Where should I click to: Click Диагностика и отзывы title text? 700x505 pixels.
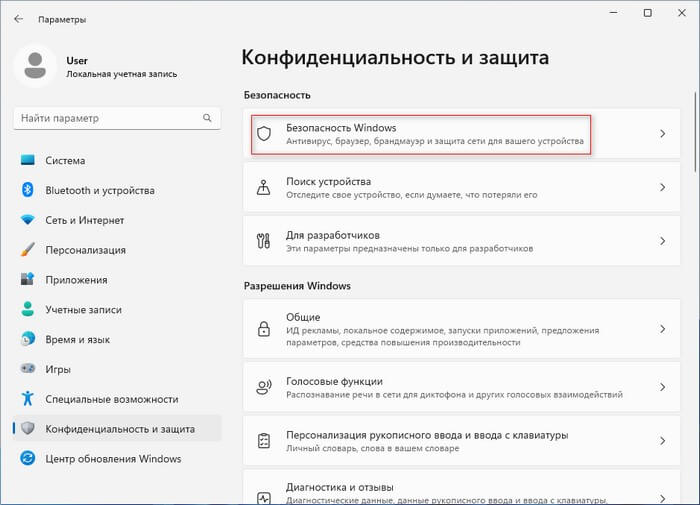point(340,487)
